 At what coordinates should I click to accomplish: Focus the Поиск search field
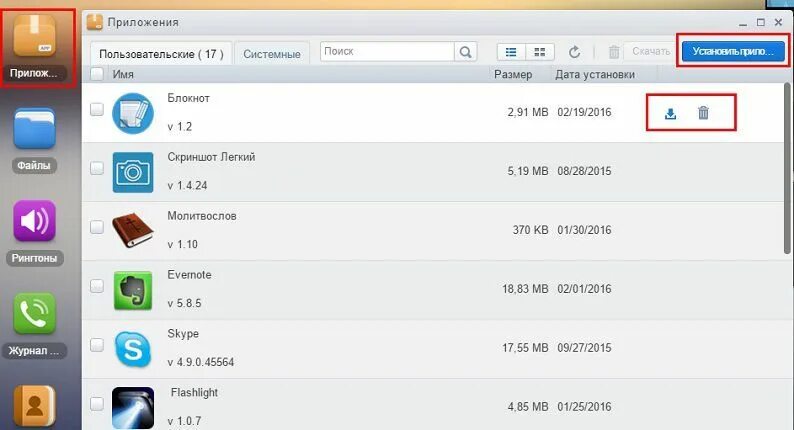click(387, 52)
